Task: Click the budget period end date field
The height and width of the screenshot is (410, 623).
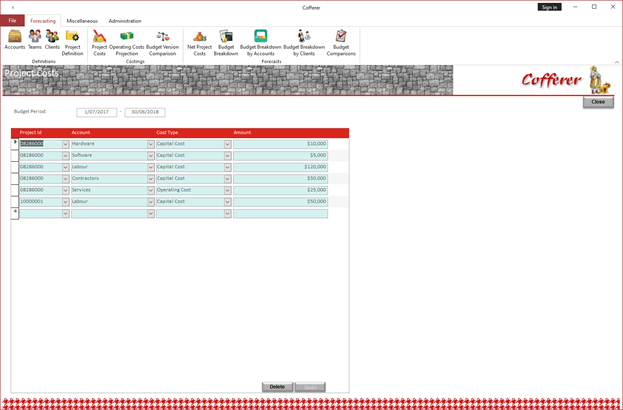Action: point(145,112)
